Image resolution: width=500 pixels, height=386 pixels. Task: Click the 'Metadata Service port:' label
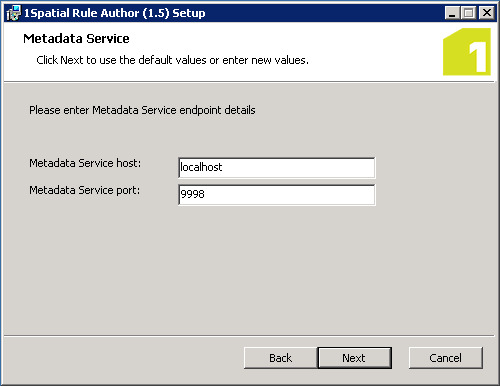point(85,190)
